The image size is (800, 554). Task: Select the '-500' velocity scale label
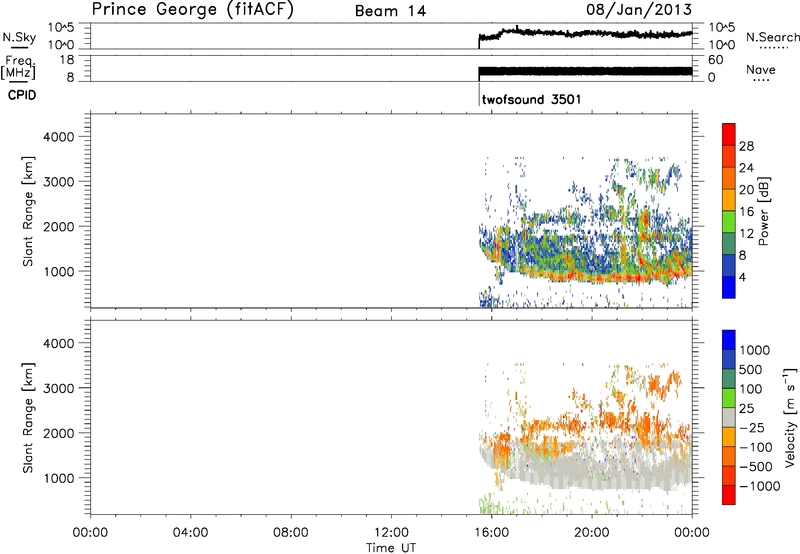755,467
